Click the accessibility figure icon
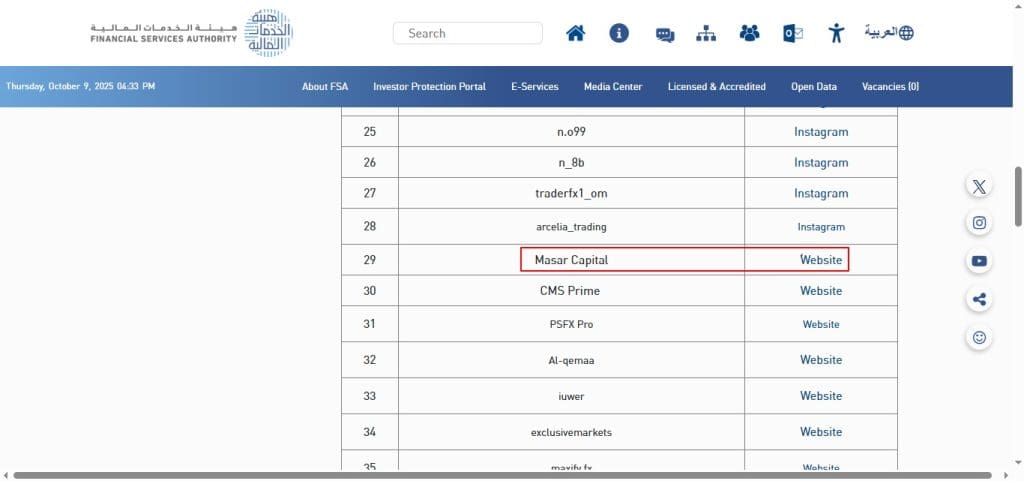 point(837,33)
